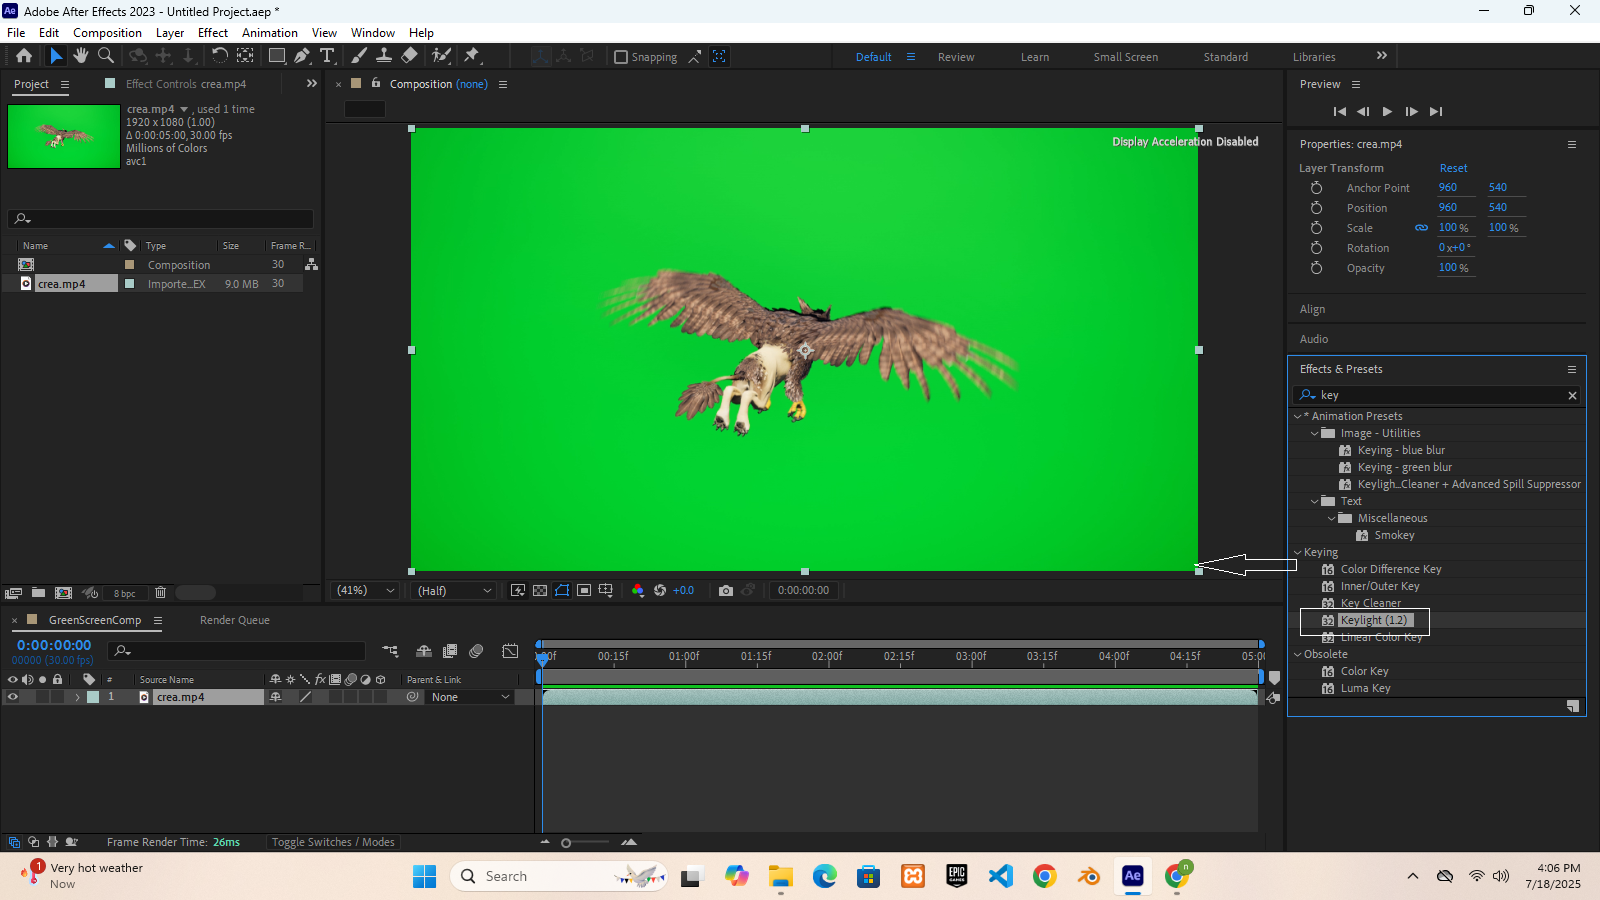The image size is (1600, 900).
Task: Go to the Home screen icon
Action: 24,56
